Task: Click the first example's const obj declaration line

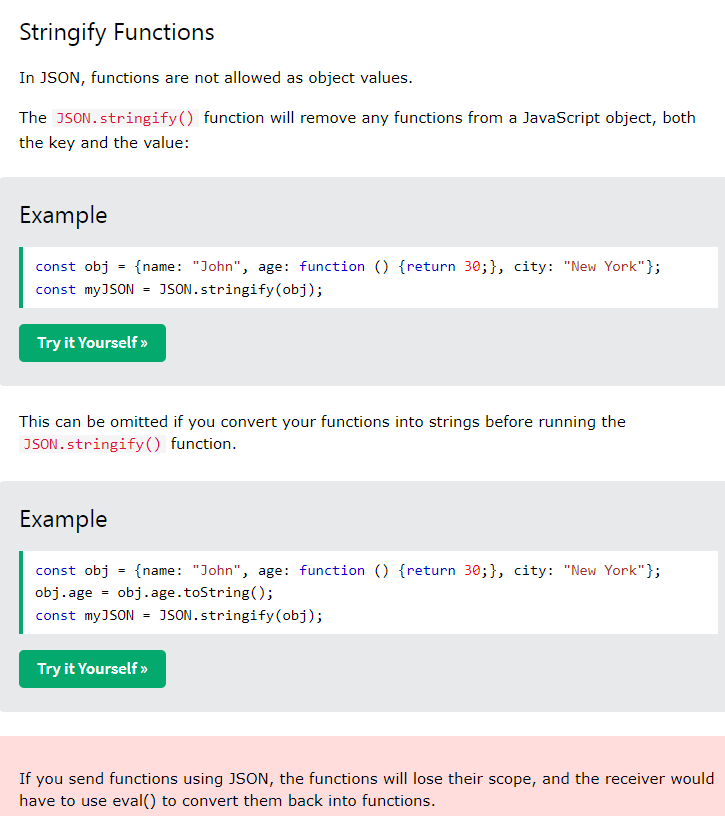Action: click(348, 266)
